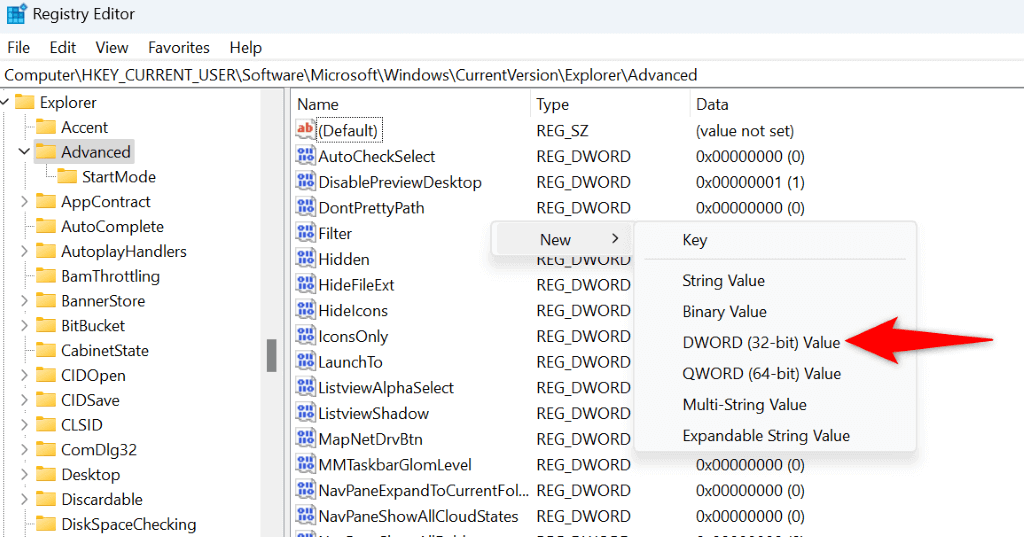Expand the BitBucket key

[x=24, y=325]
